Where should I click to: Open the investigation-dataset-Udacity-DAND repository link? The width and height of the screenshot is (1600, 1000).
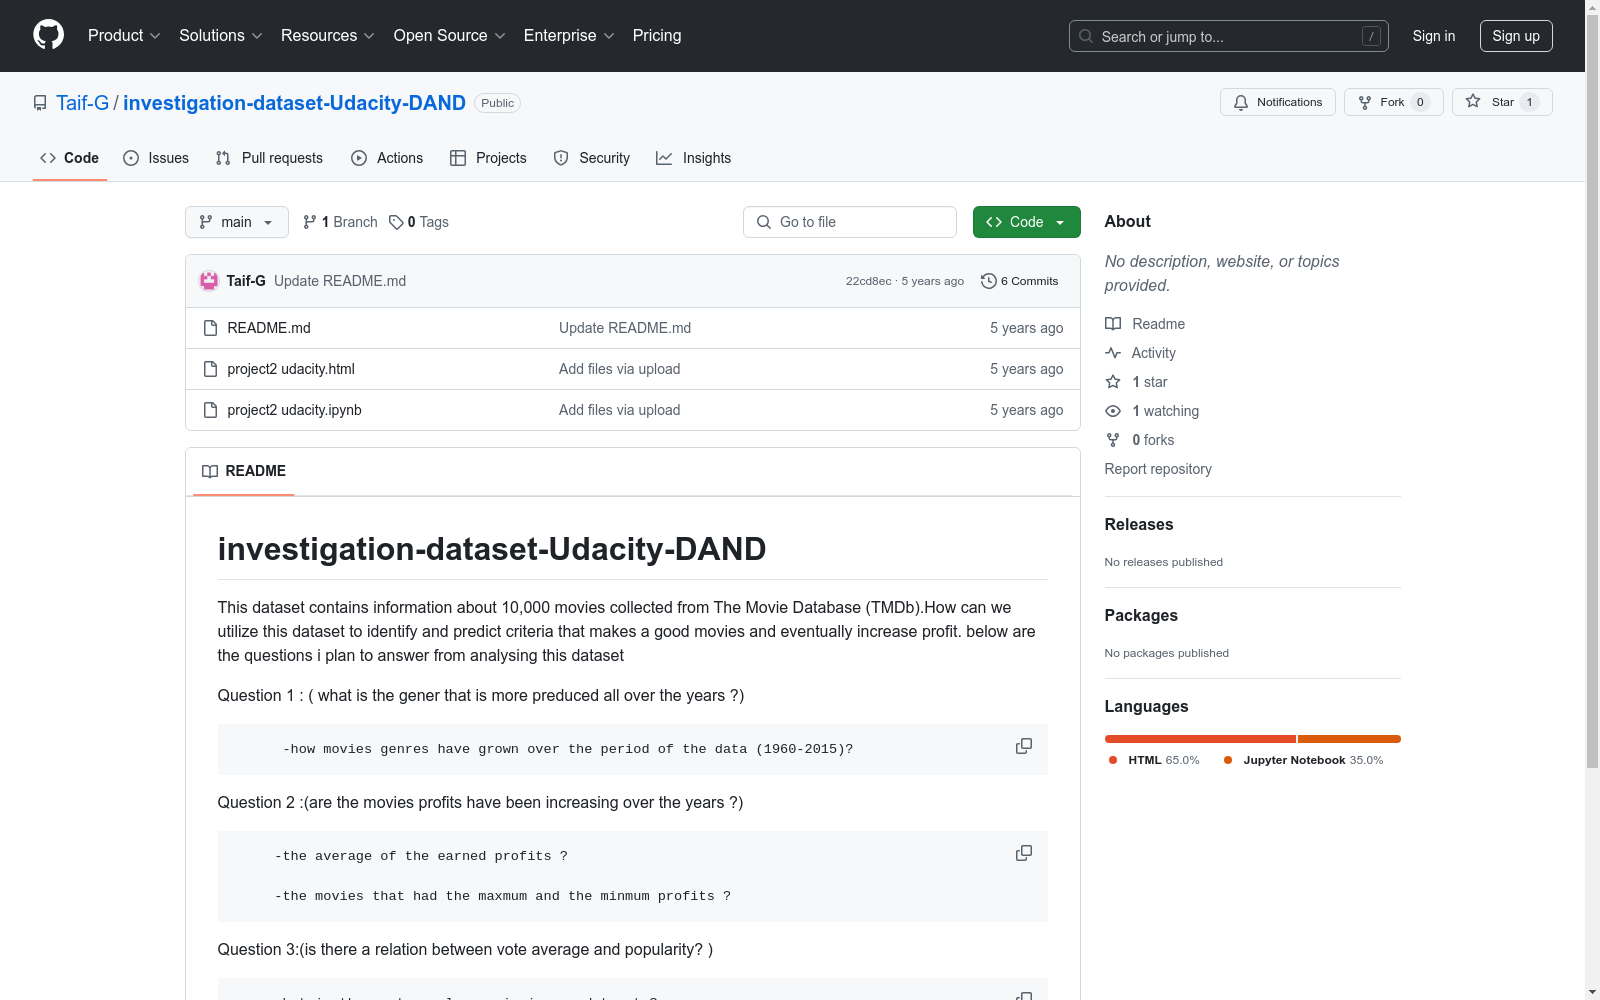[x=294, y=103]
